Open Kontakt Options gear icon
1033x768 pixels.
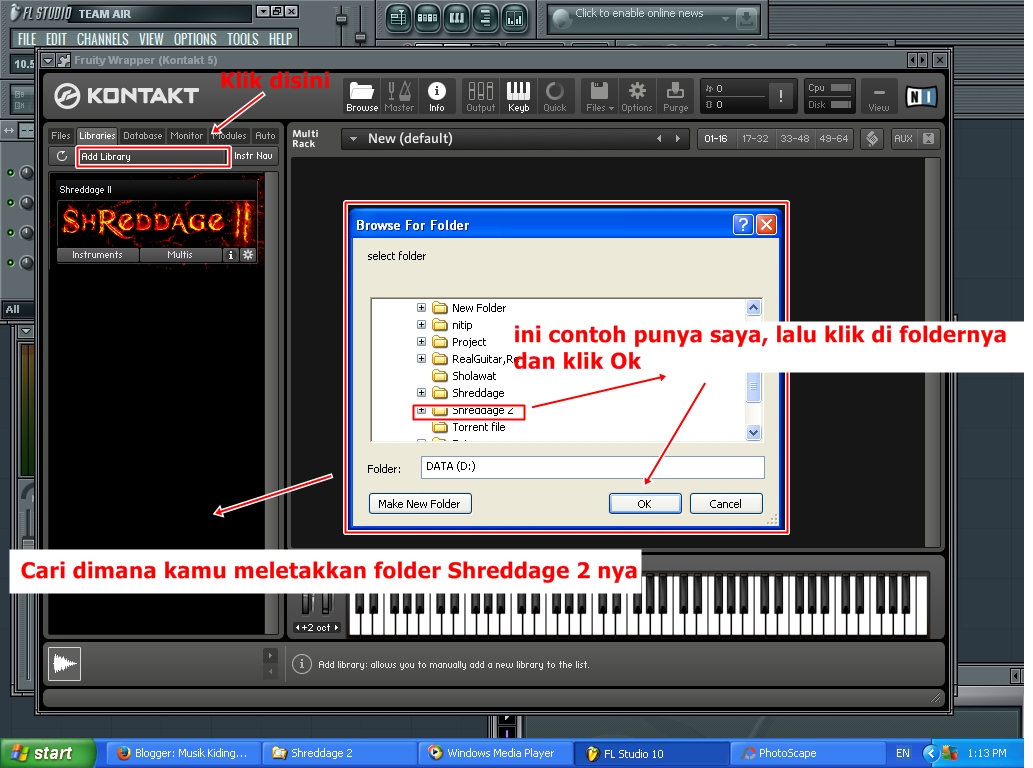[636, 97]
